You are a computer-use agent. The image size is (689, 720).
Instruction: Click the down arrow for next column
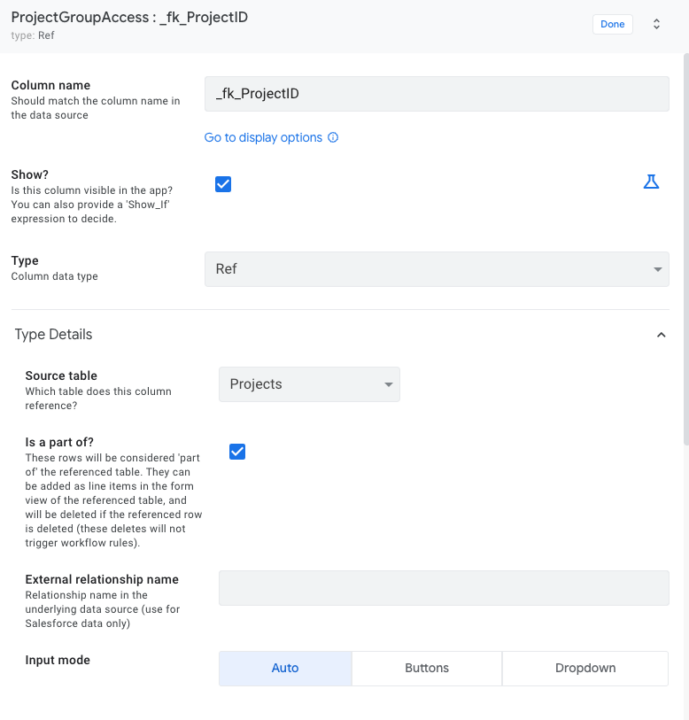click(656, 29)
